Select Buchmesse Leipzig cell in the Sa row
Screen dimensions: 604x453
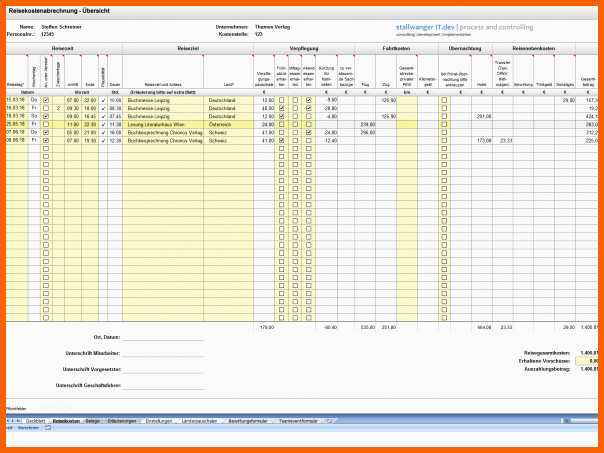[163, 116]
